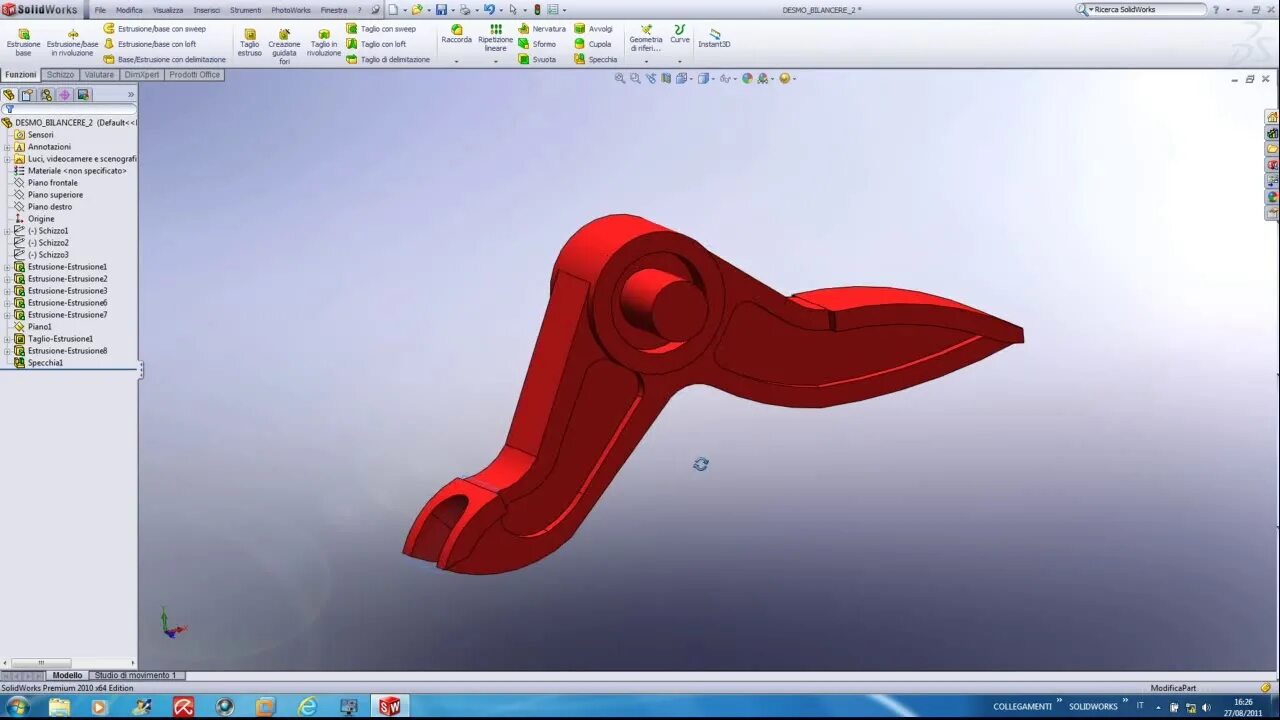Switch to the Schizzo tab
This screenshot has width=1280, height=720.
coord(60,75)
